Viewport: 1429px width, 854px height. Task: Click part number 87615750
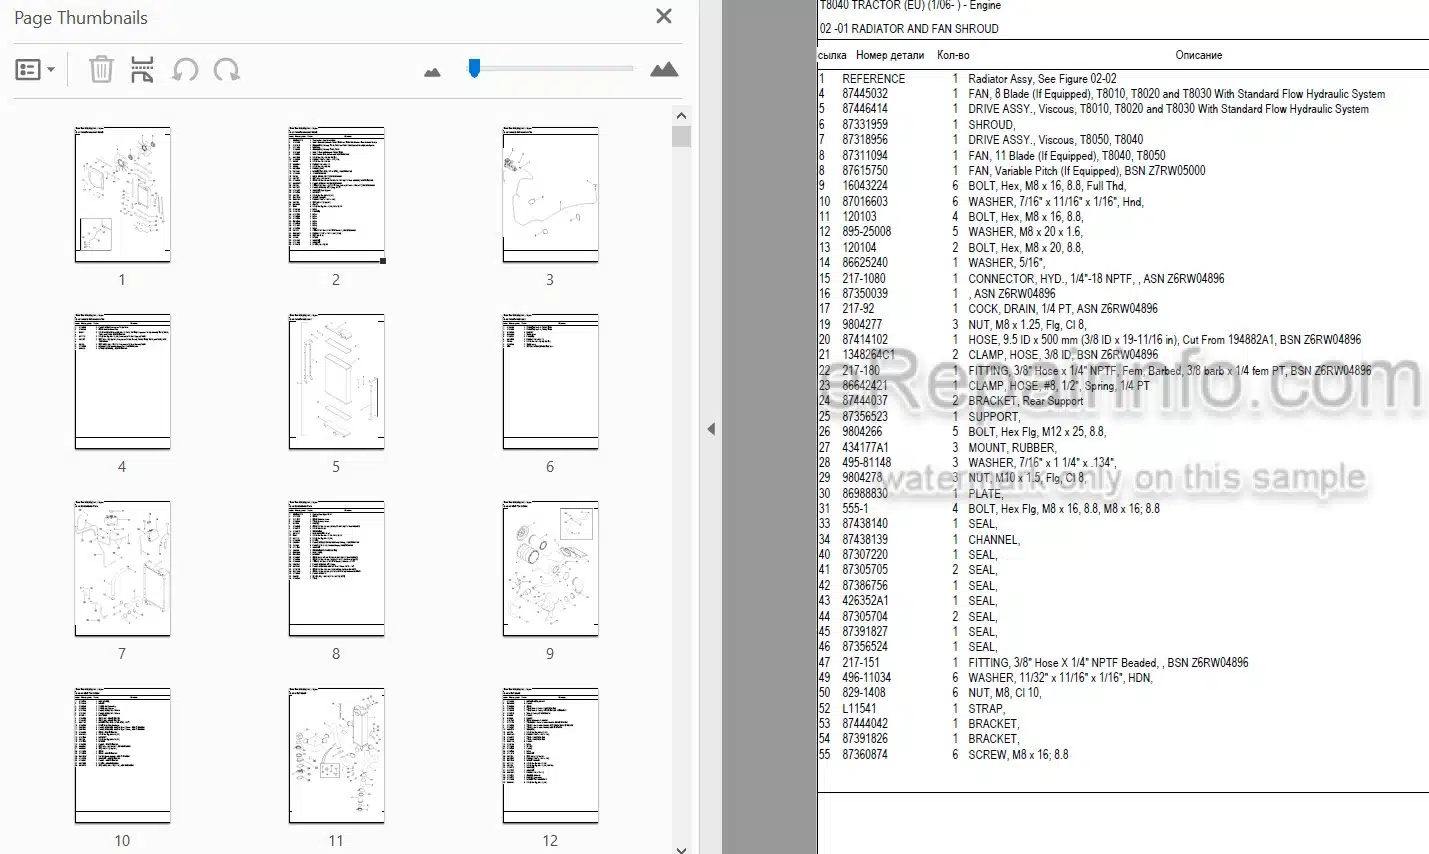click(x=865, y=171)
